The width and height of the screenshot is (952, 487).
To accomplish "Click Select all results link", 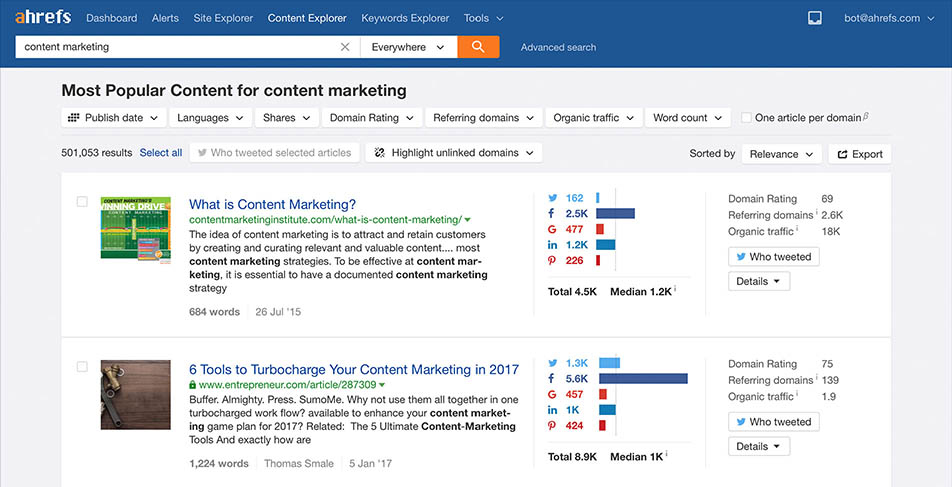I will (161, 153).
